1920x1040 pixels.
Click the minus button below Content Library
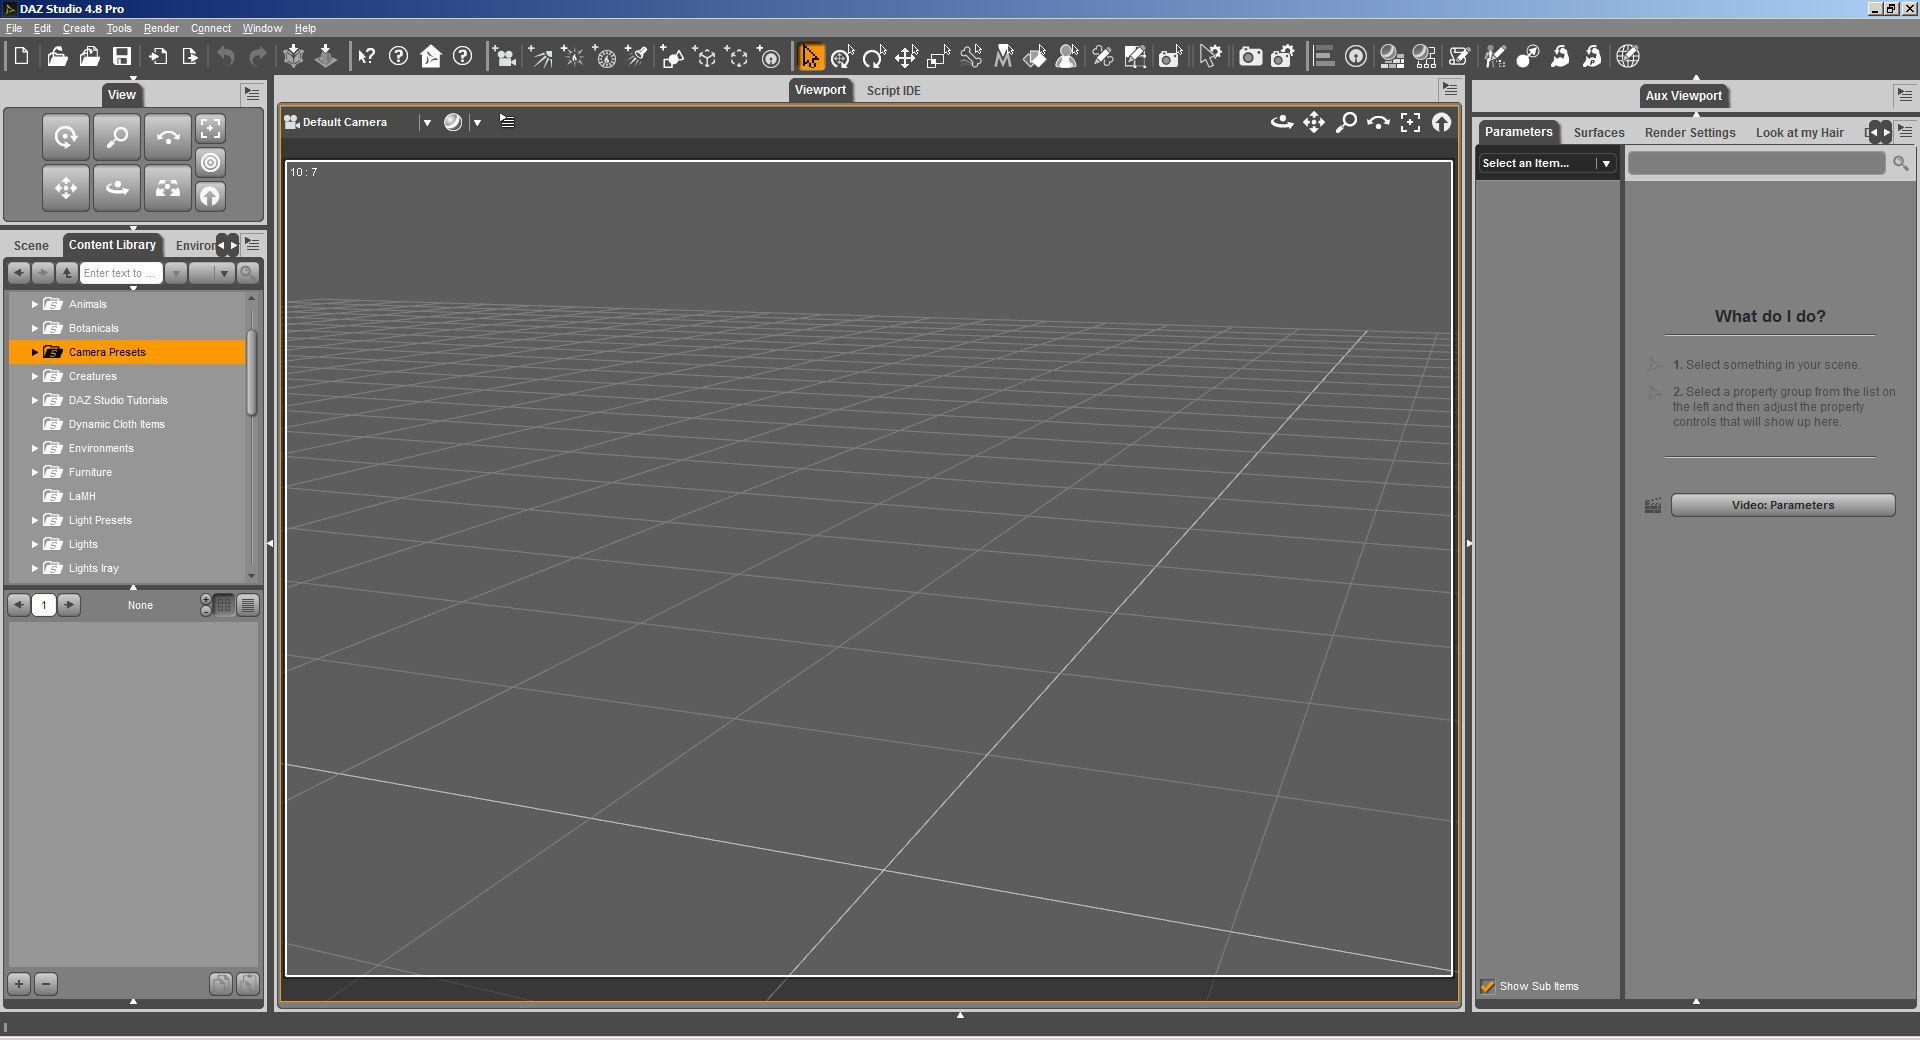[x=46, y=984]
